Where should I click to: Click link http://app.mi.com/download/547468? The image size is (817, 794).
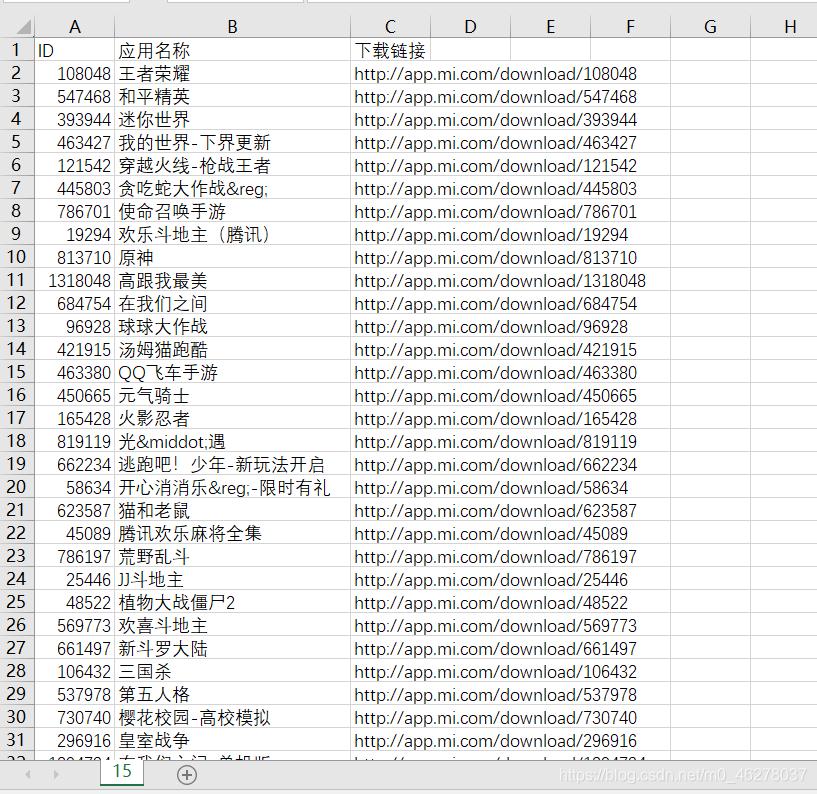click(x=496, y=97)
